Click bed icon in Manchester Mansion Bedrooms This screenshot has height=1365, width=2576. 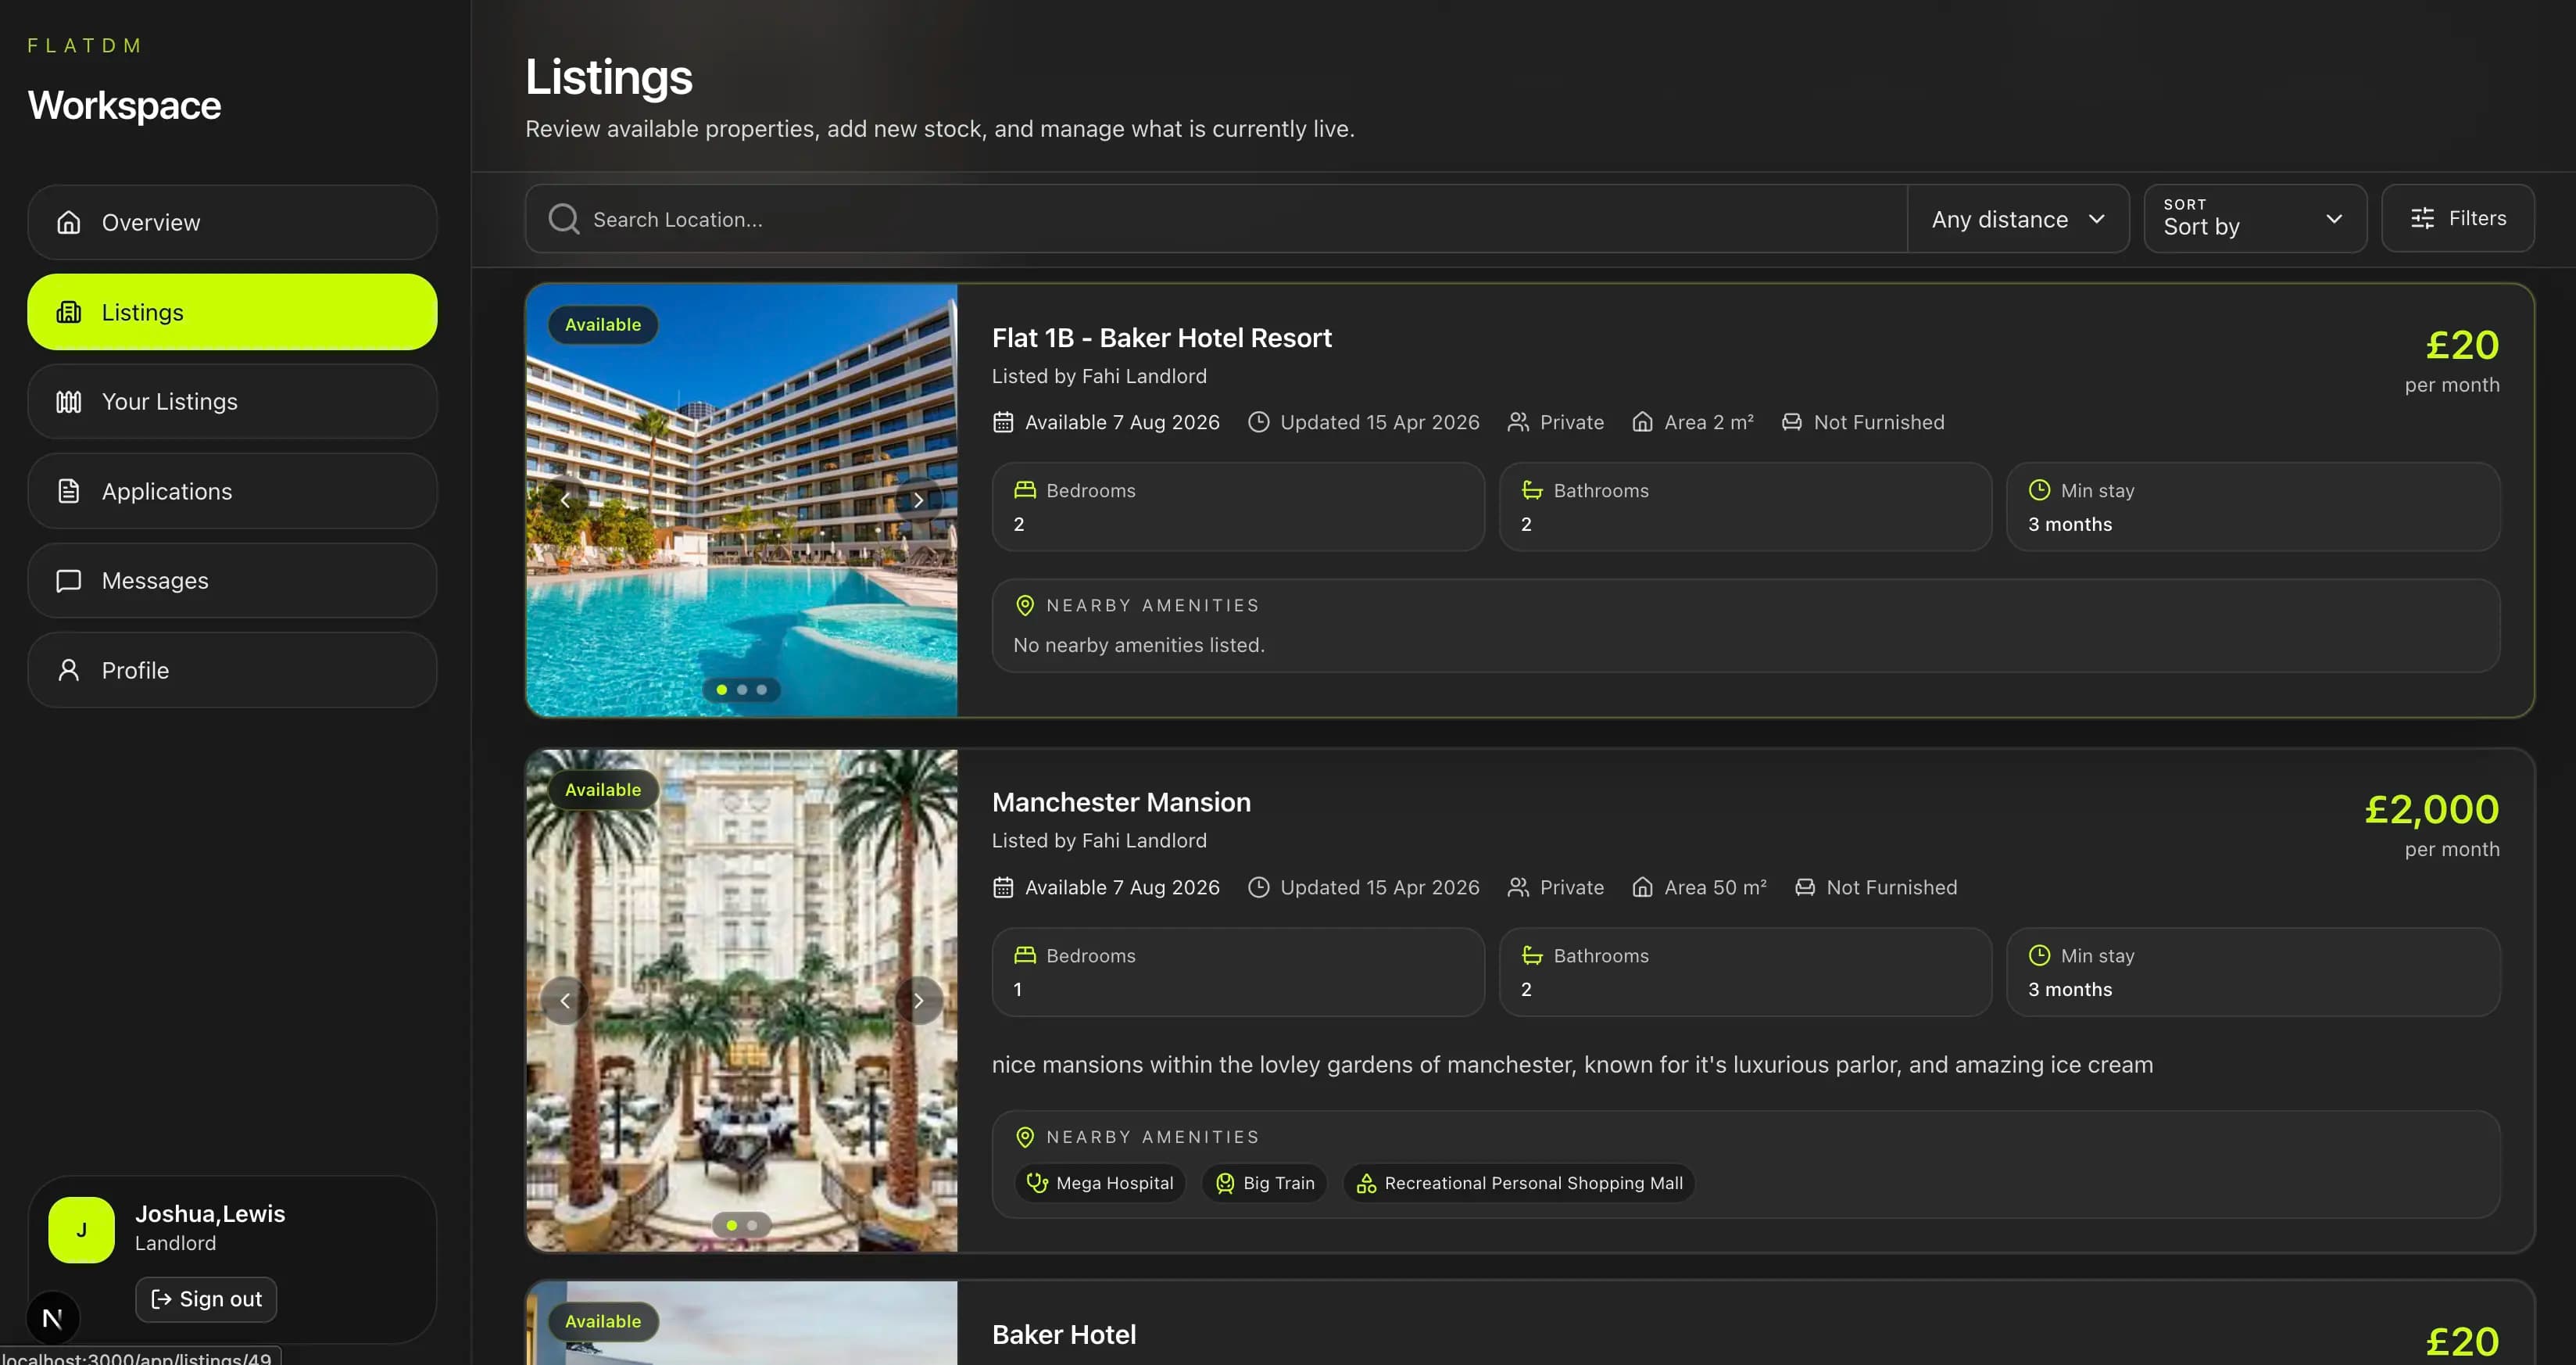[1025, 955]
